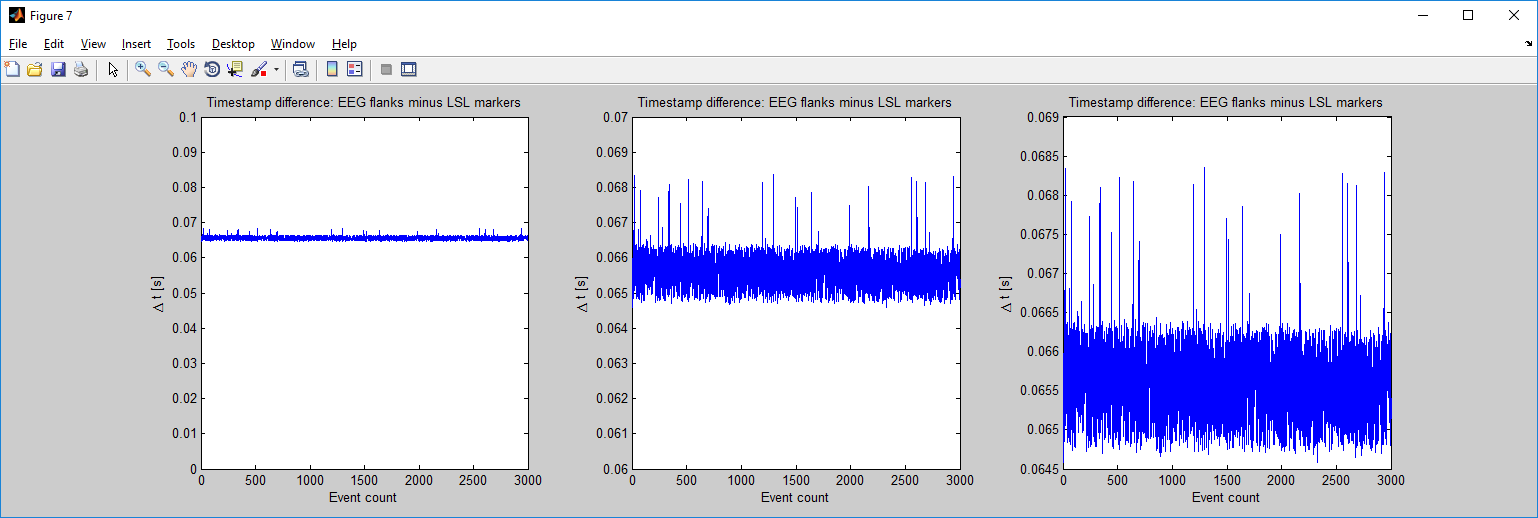Image resolution: width=1538 pixels, height=518 pixels.
Task: Enable the Rotate 3D tool
Action: click(x=212, y=70)
